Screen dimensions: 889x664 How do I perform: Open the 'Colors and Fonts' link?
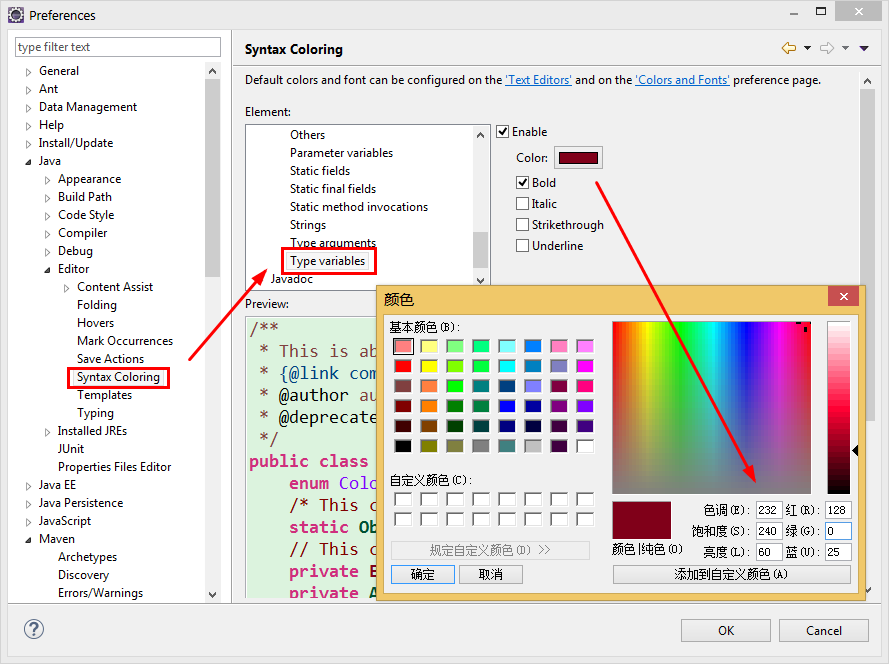[x=683, y=80]
